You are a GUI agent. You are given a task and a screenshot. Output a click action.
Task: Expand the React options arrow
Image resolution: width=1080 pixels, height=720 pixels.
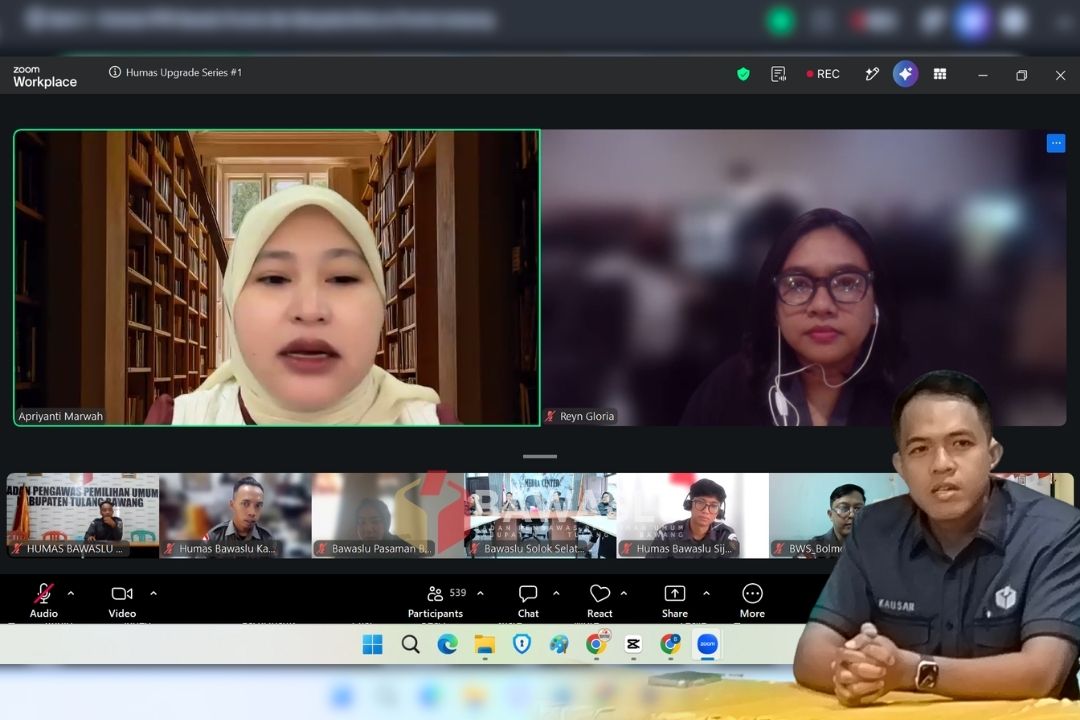click(624, 593)
